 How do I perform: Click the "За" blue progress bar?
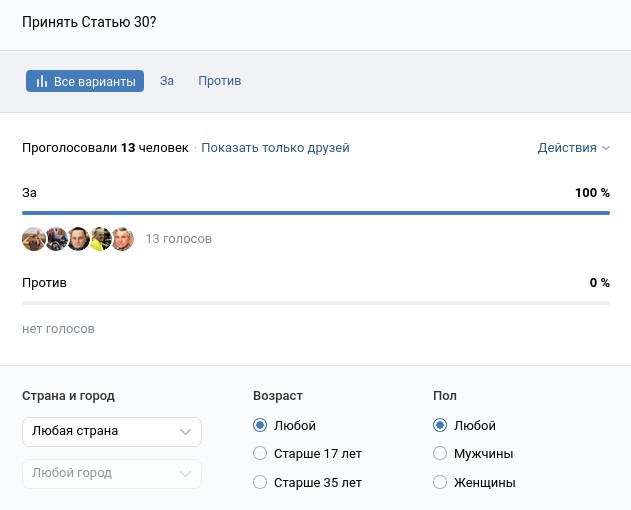pos(316,213)
